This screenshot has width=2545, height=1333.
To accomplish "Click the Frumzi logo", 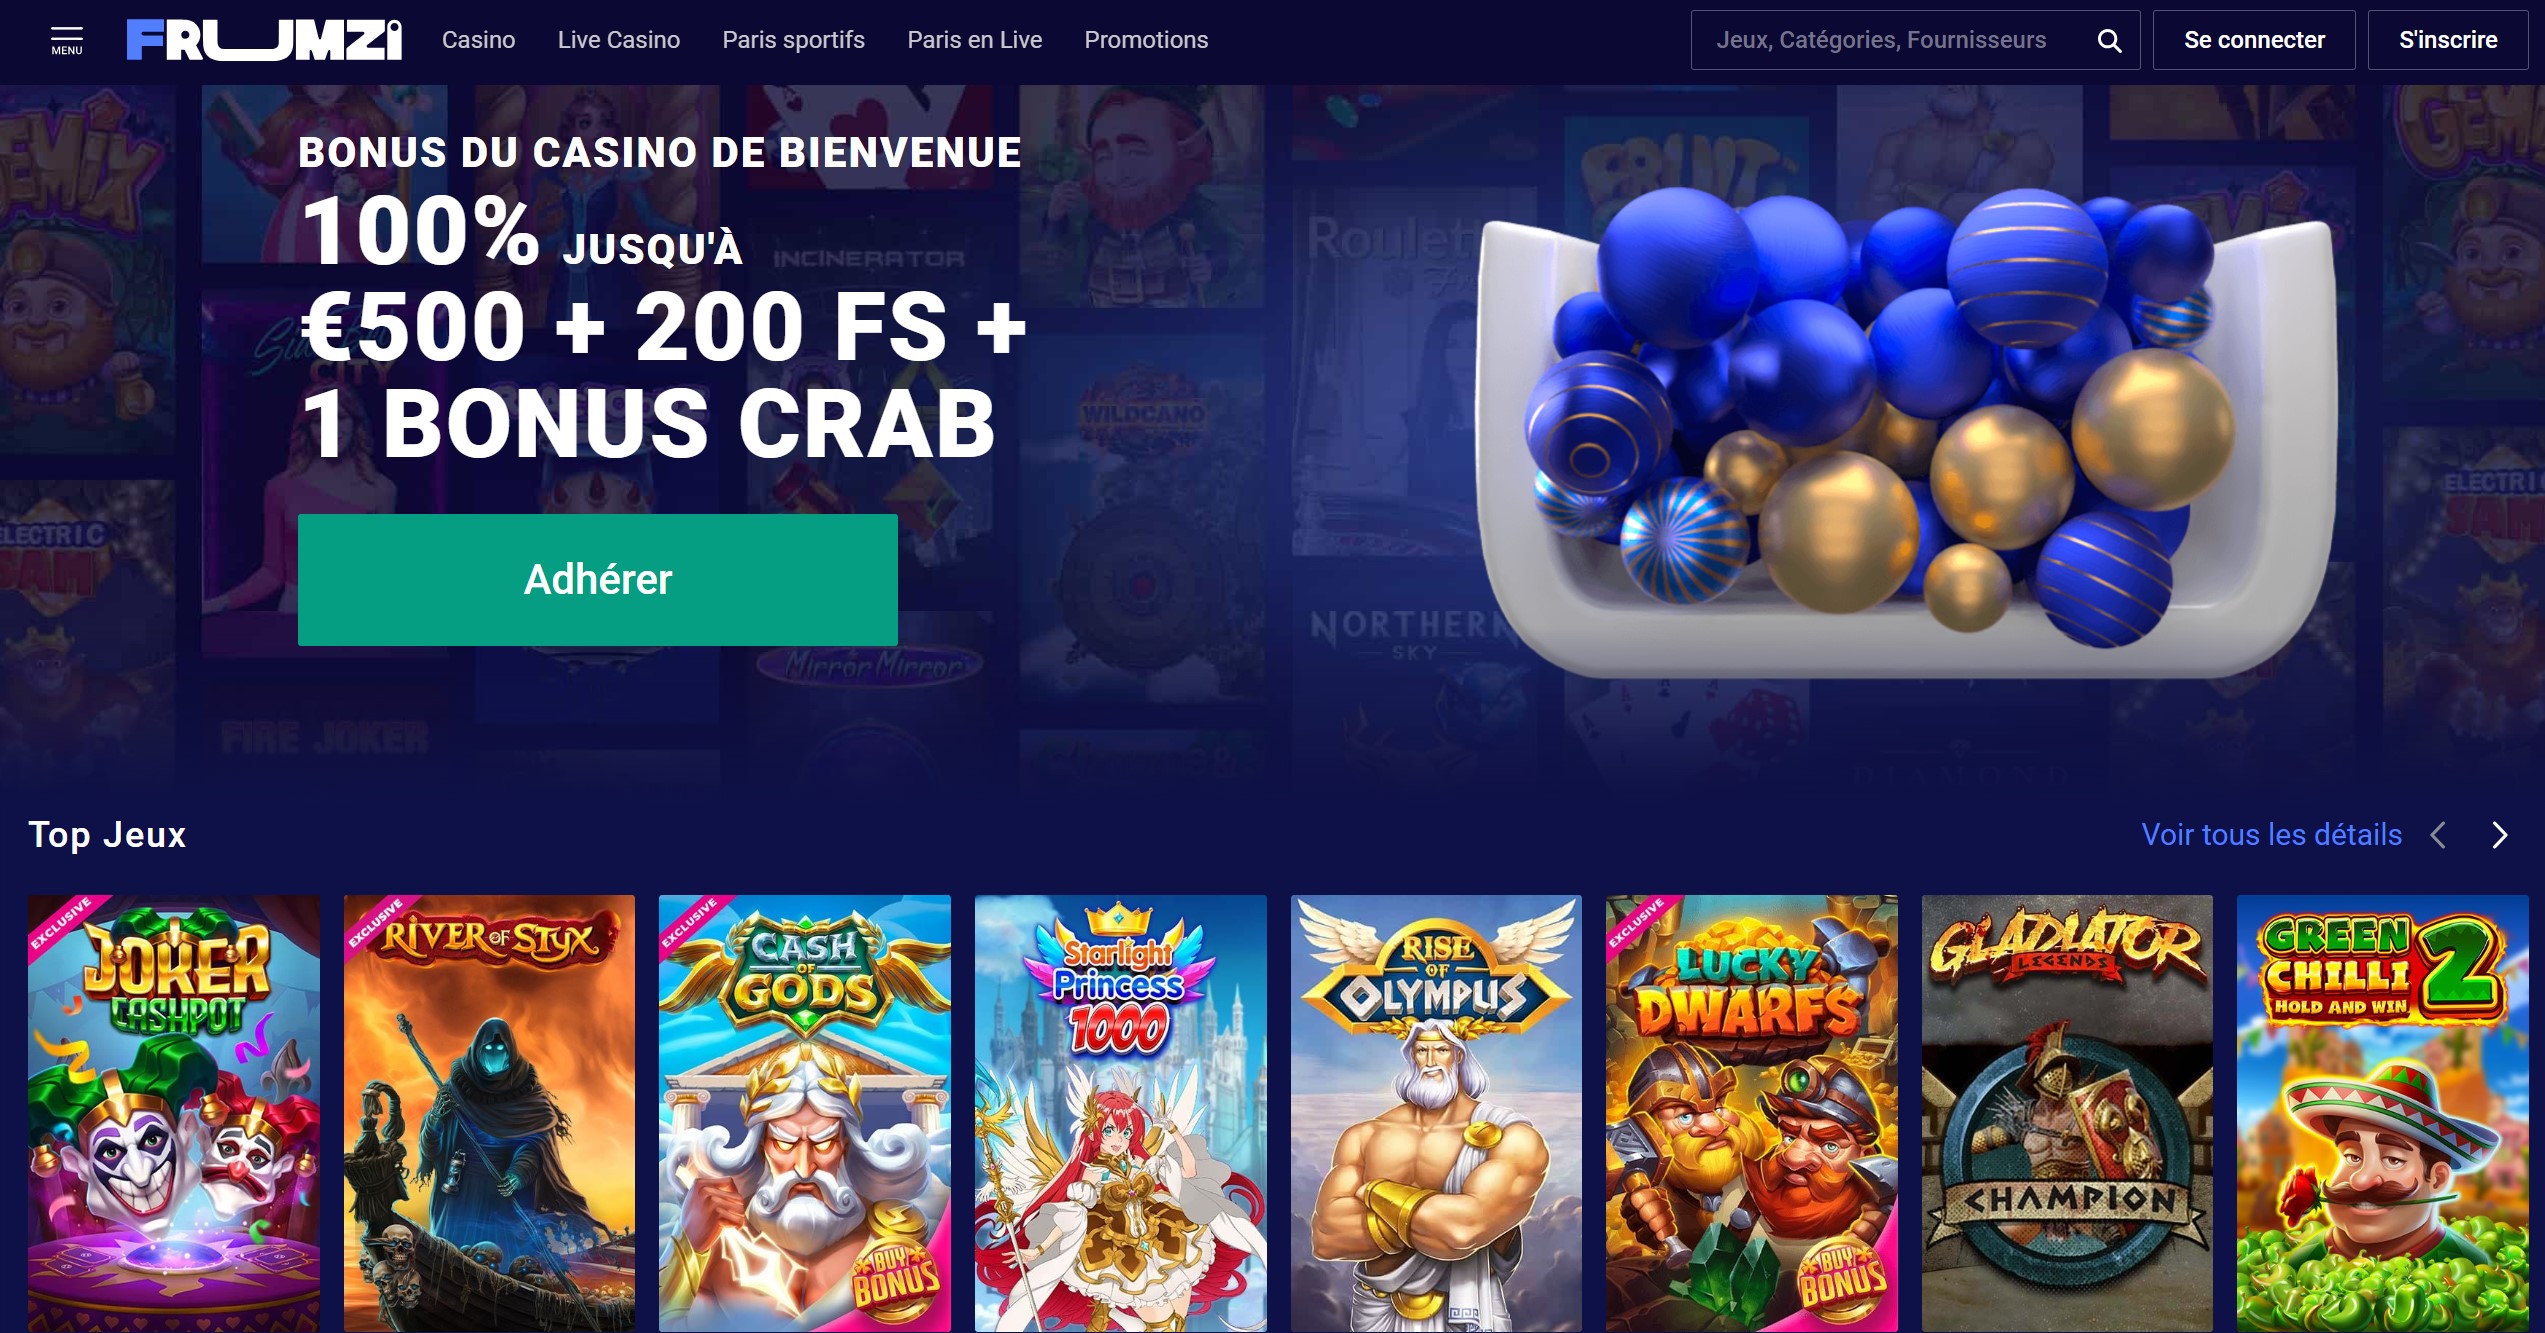I will pos(264,40).
